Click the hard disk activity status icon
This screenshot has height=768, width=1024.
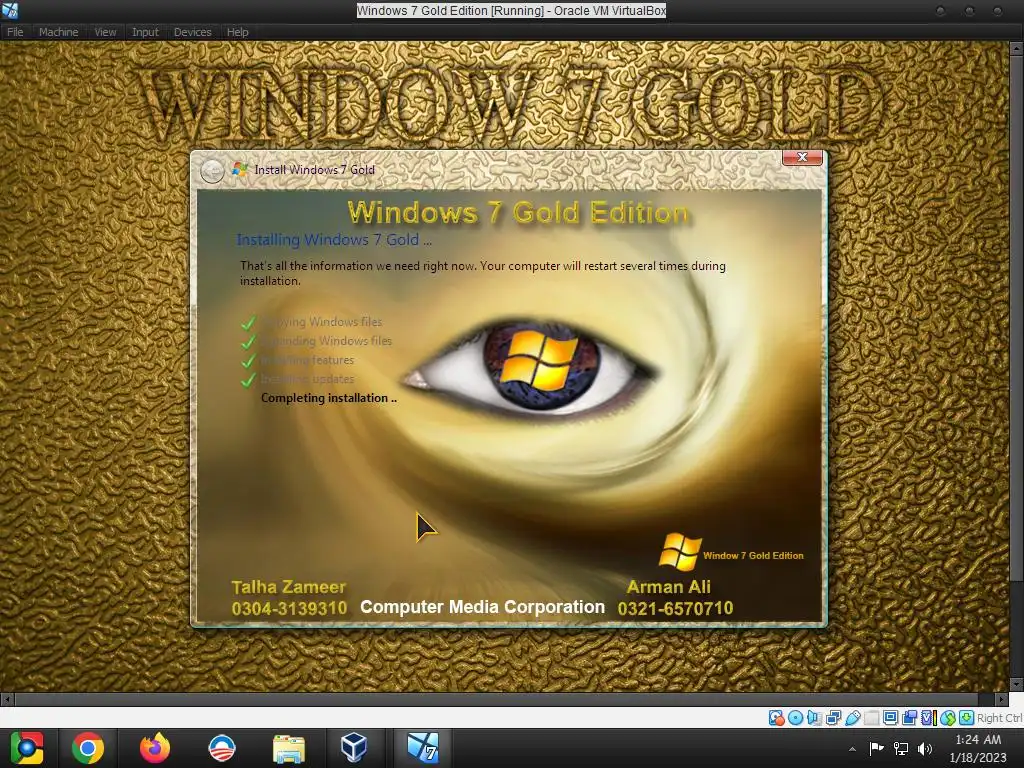coord(776,718)
